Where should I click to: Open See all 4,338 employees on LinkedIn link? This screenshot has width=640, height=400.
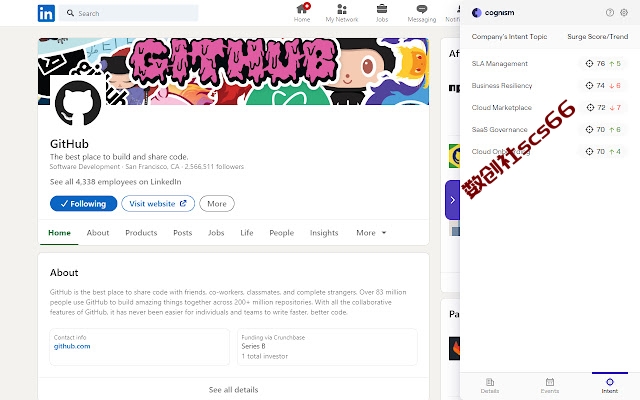(x=116, y=182)
